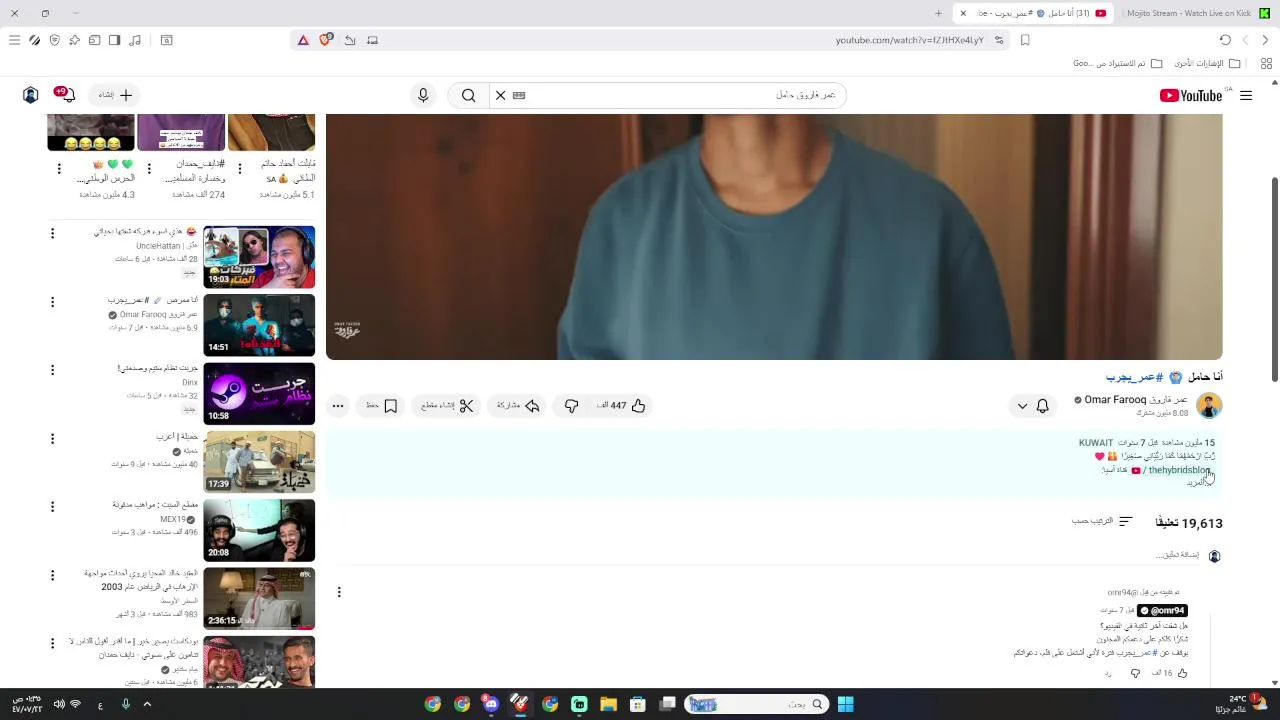Image resolution: width=1280 pixels, height=720 pixels.
Task: Open Brave Shields lion icon
Action: click(325, 40)
